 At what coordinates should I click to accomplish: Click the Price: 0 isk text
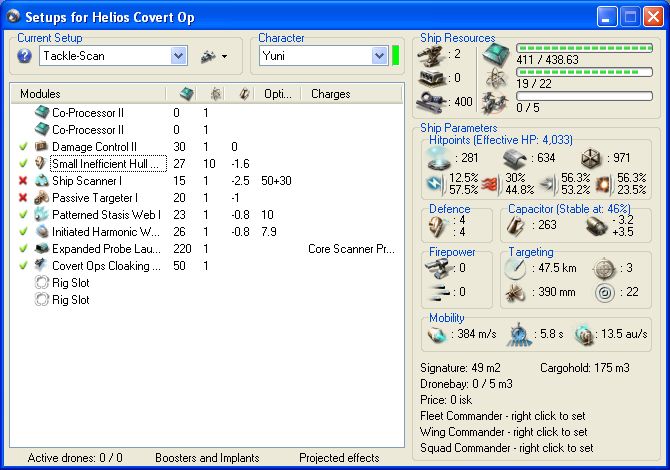(446, 400)
